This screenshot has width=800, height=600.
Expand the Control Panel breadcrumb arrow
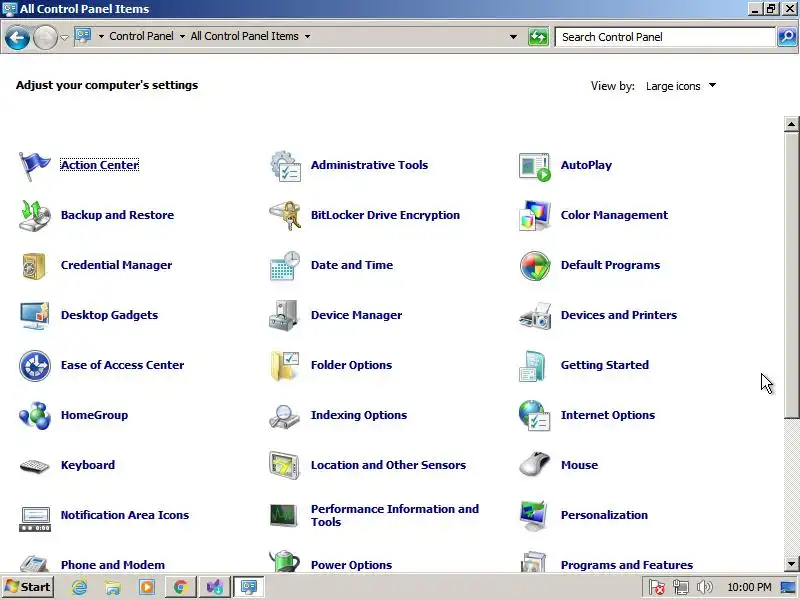182,37
